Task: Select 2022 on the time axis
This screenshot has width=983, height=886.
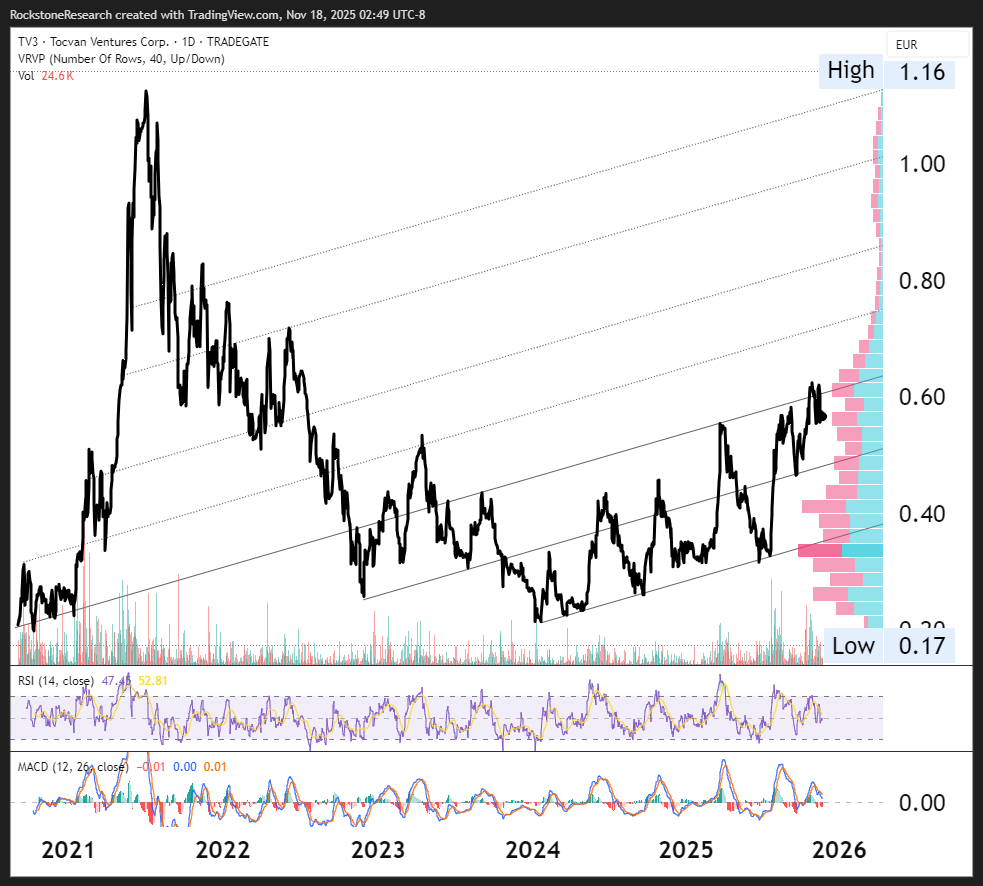Action: pyautogui.click(x=222, y=850)
